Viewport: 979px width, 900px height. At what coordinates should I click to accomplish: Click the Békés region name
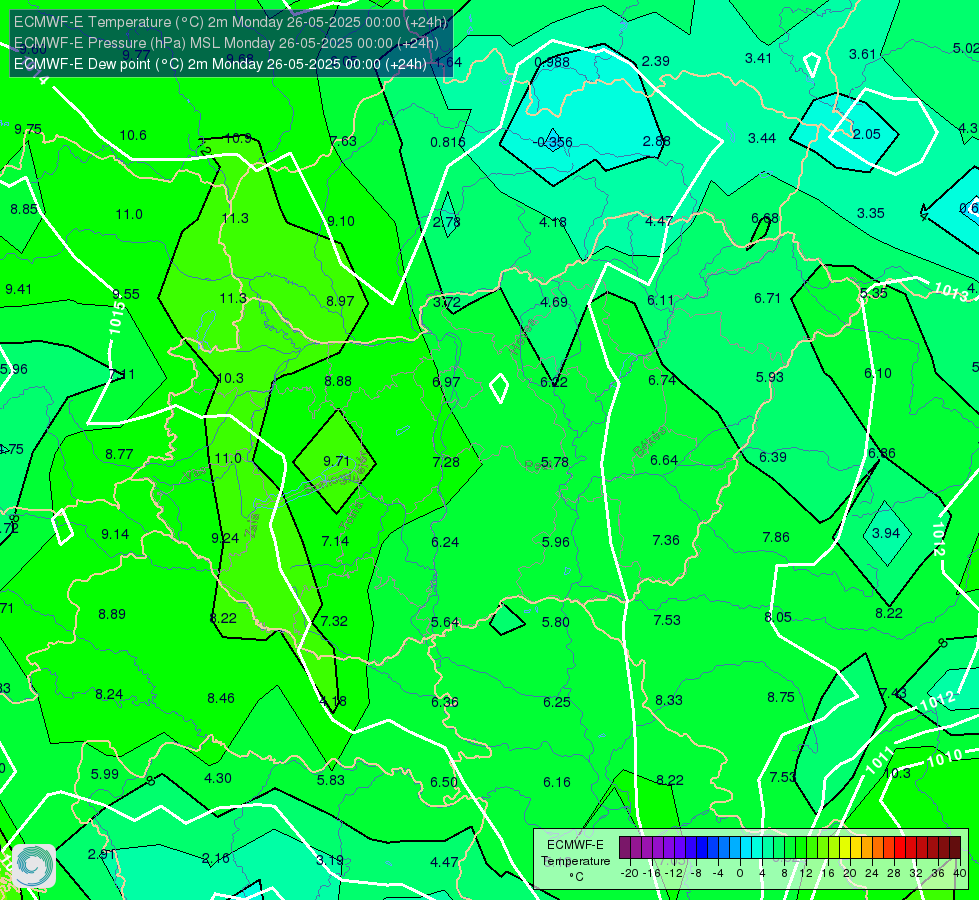(650, 442)
